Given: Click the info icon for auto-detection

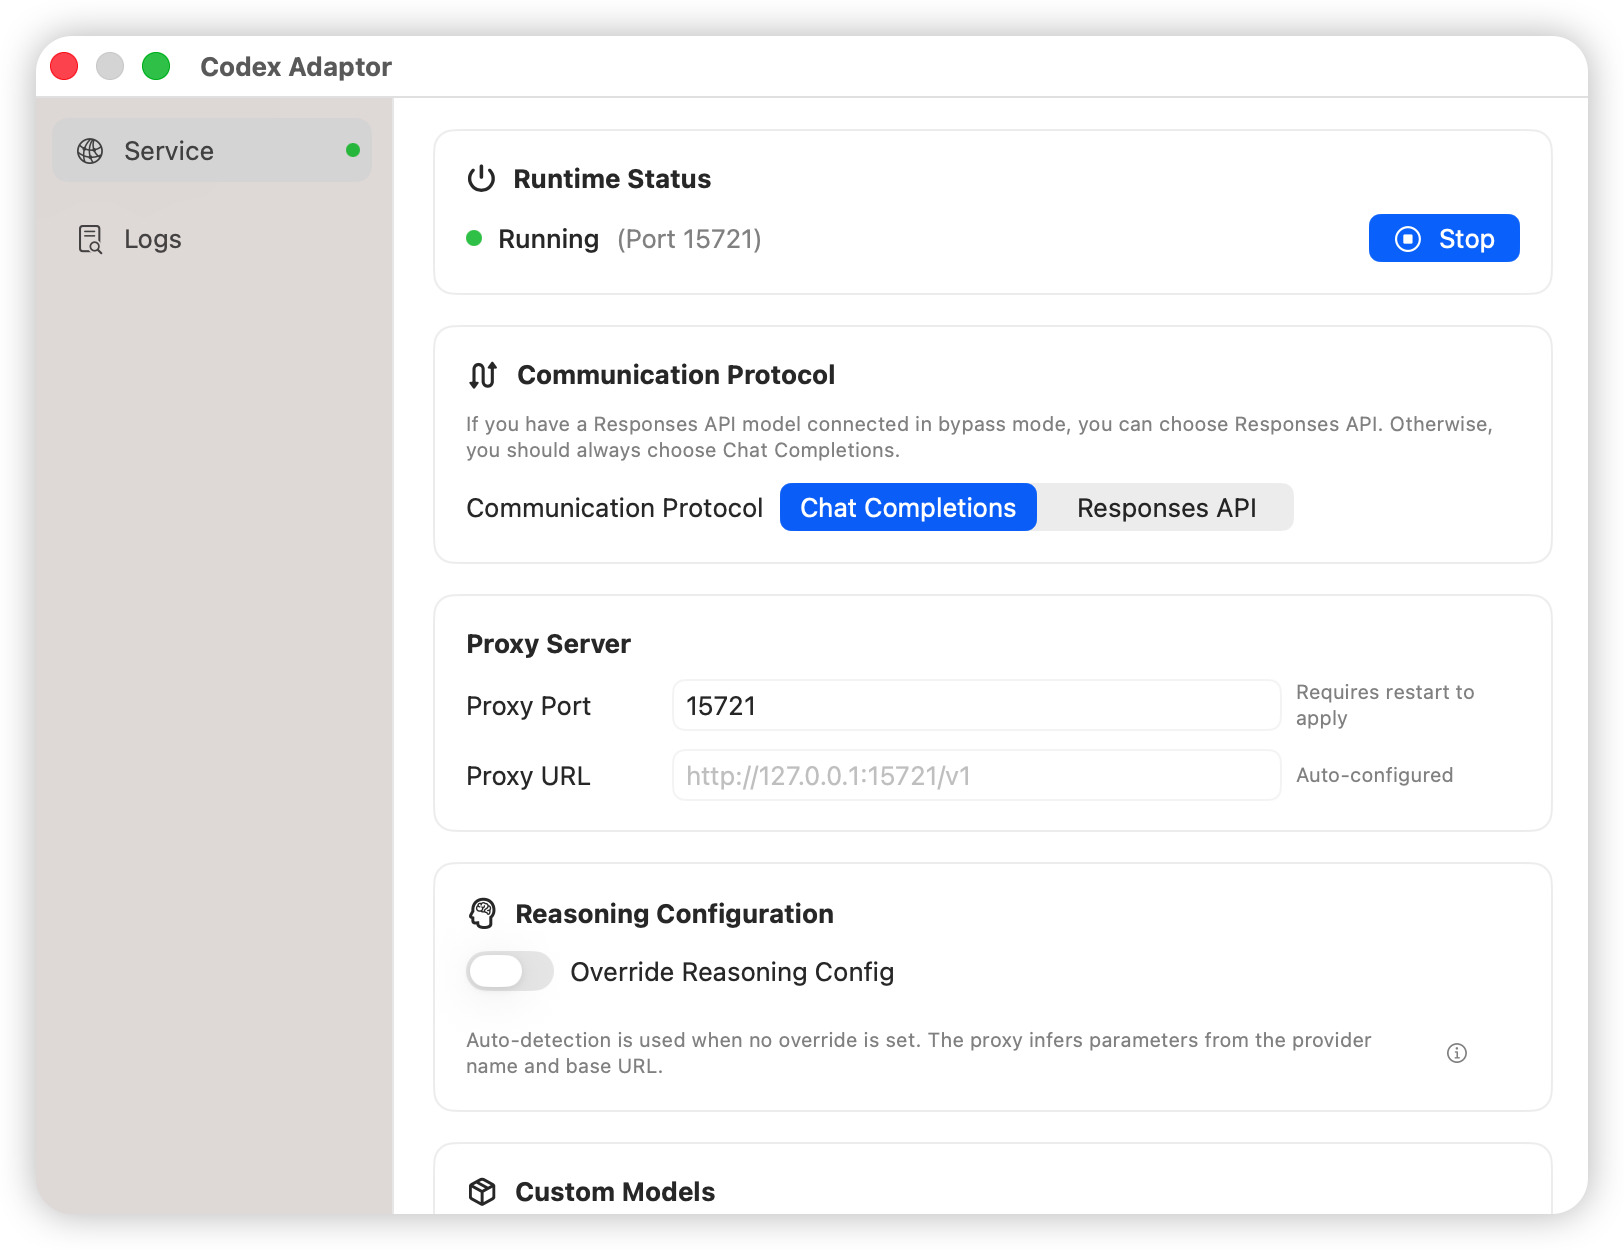Looking at the screenshot, I should [x=1457, y=1053].
